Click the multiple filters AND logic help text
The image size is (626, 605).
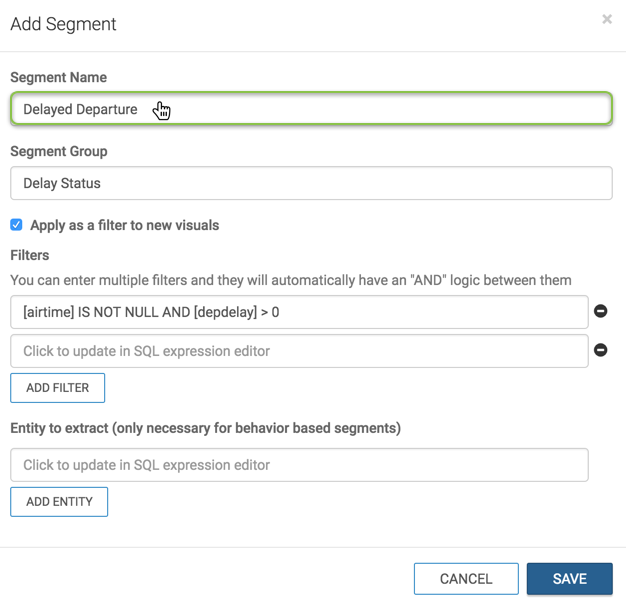click(x=290, y=280)
